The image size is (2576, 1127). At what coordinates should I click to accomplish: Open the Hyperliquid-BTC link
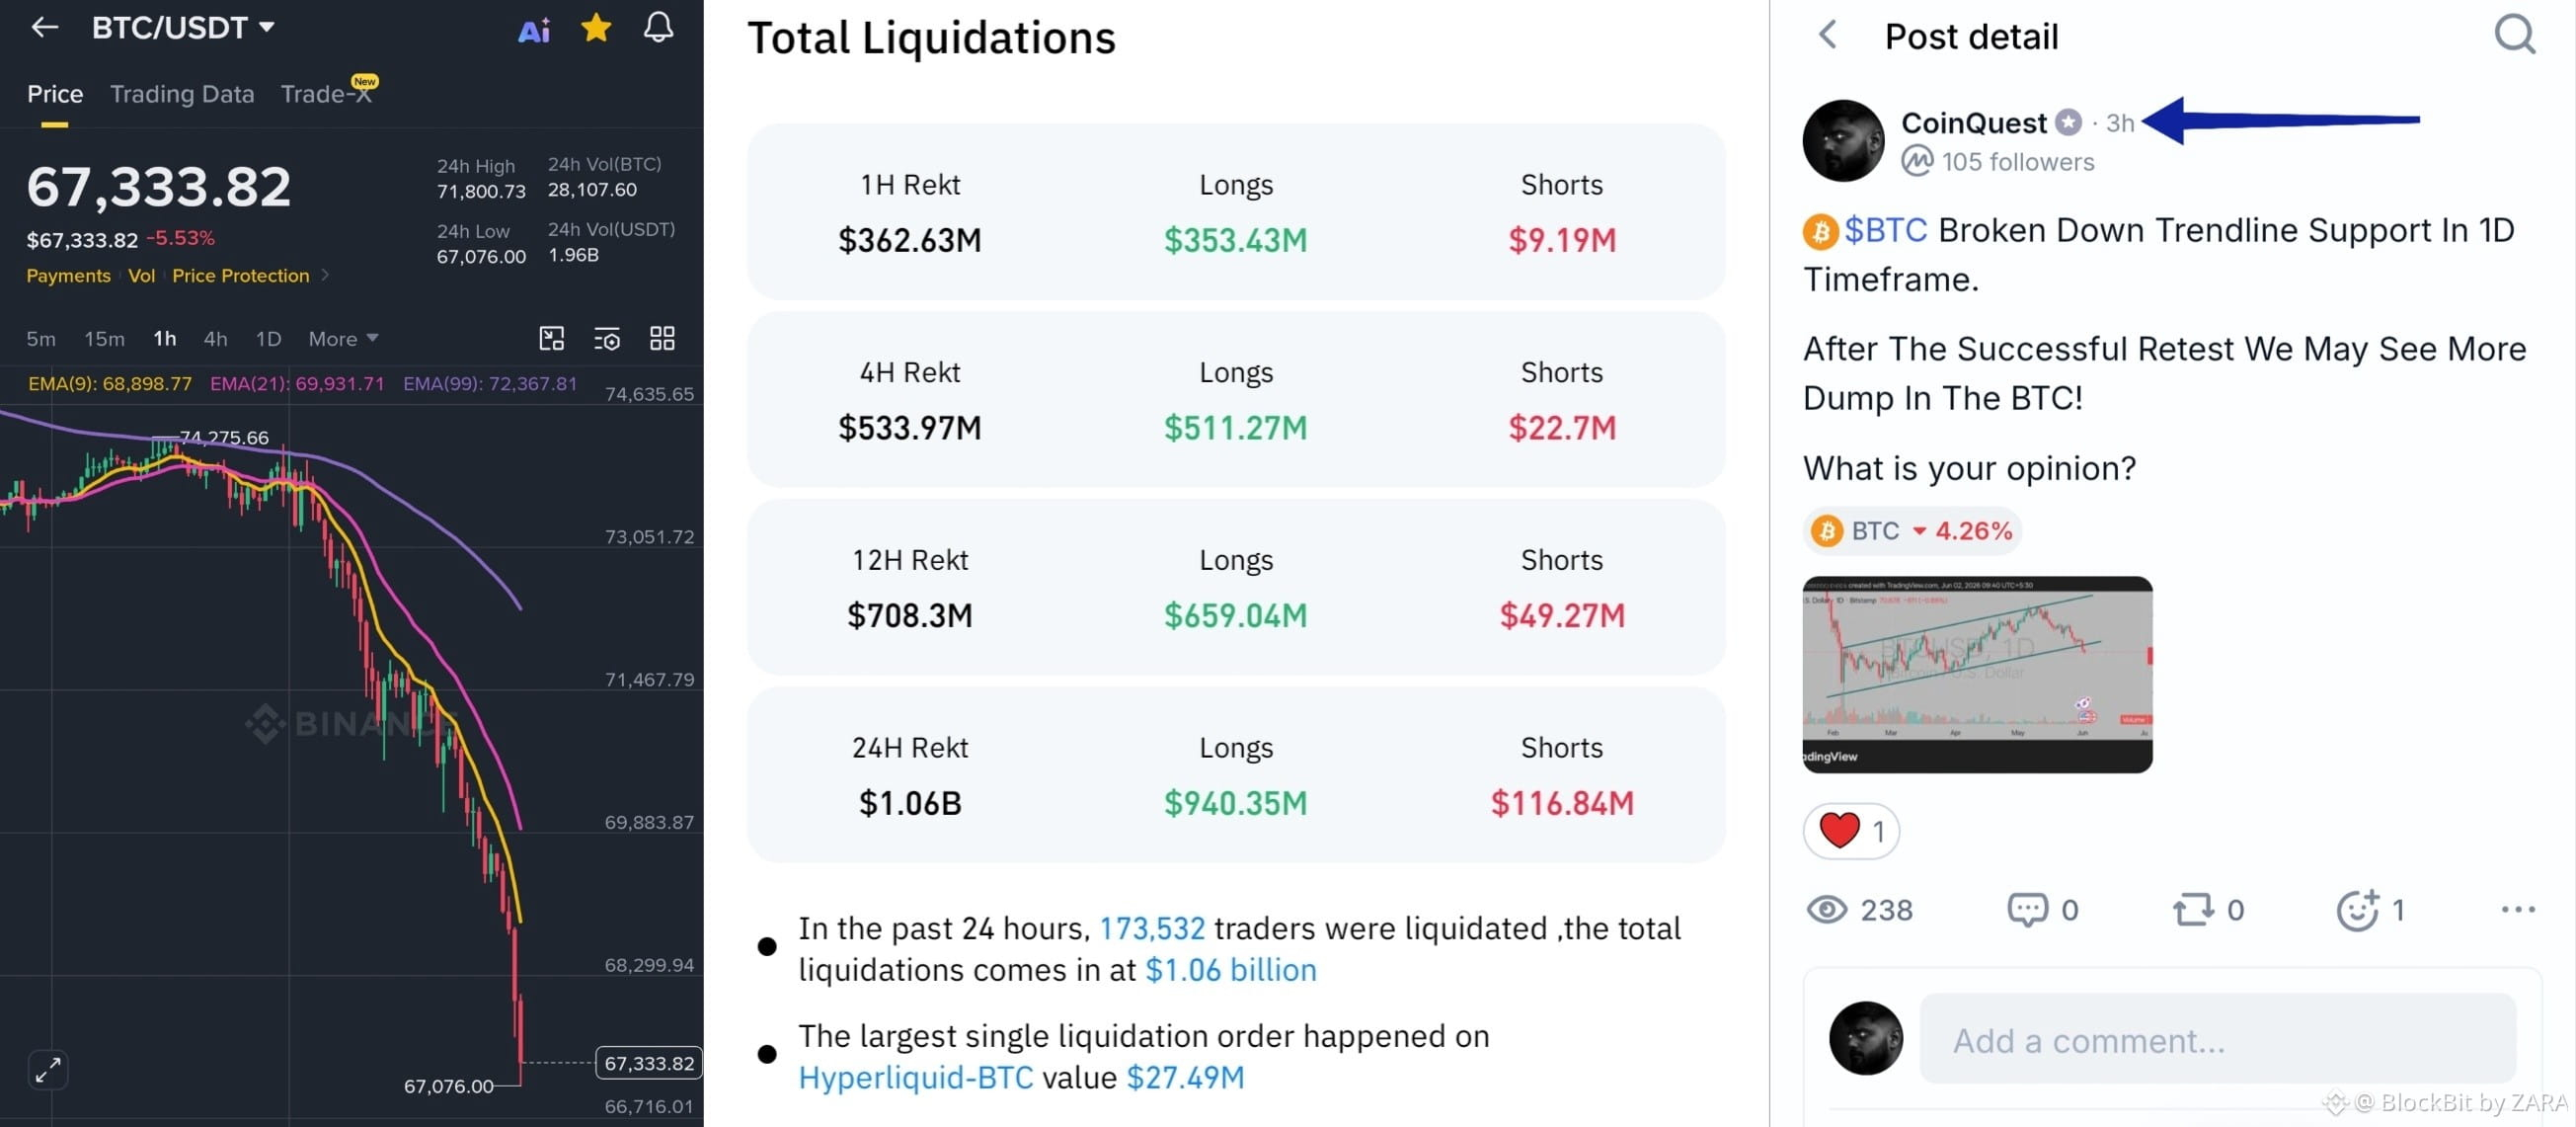pyautogui.click(x=915, y=1077)
